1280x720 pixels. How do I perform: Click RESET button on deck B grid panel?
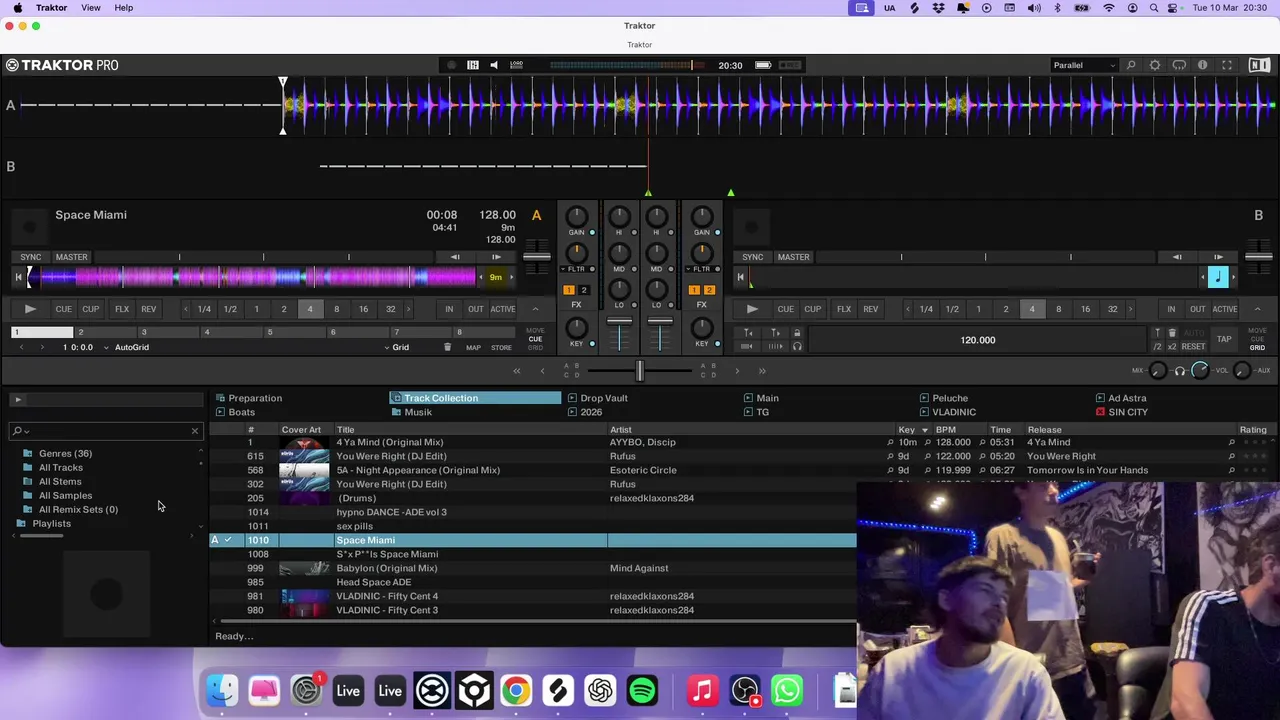pos(1193,347)
